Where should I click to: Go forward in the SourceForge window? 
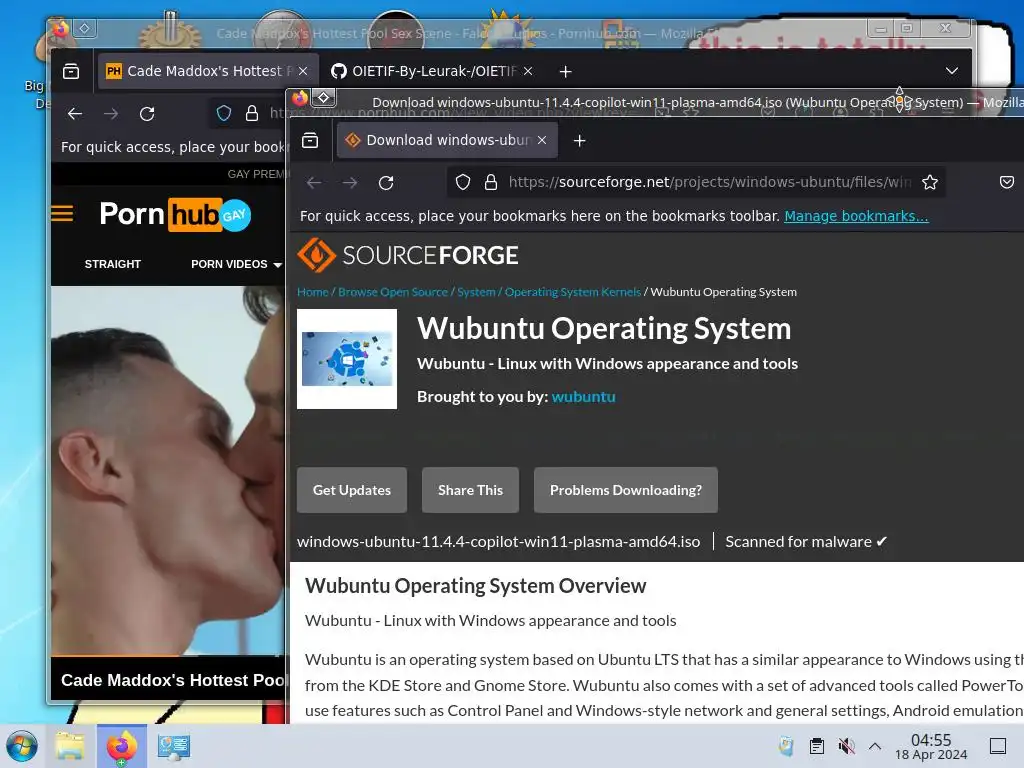pyautogui.click(x=350, y=183)
